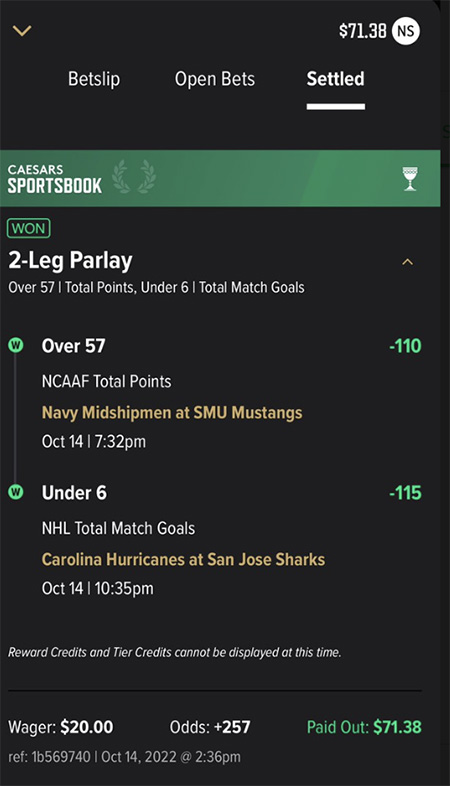This screenshot has width=450, height=786.
Task: Select the 2-Leg Parlay heading
Action: click(x=70, y=260)
